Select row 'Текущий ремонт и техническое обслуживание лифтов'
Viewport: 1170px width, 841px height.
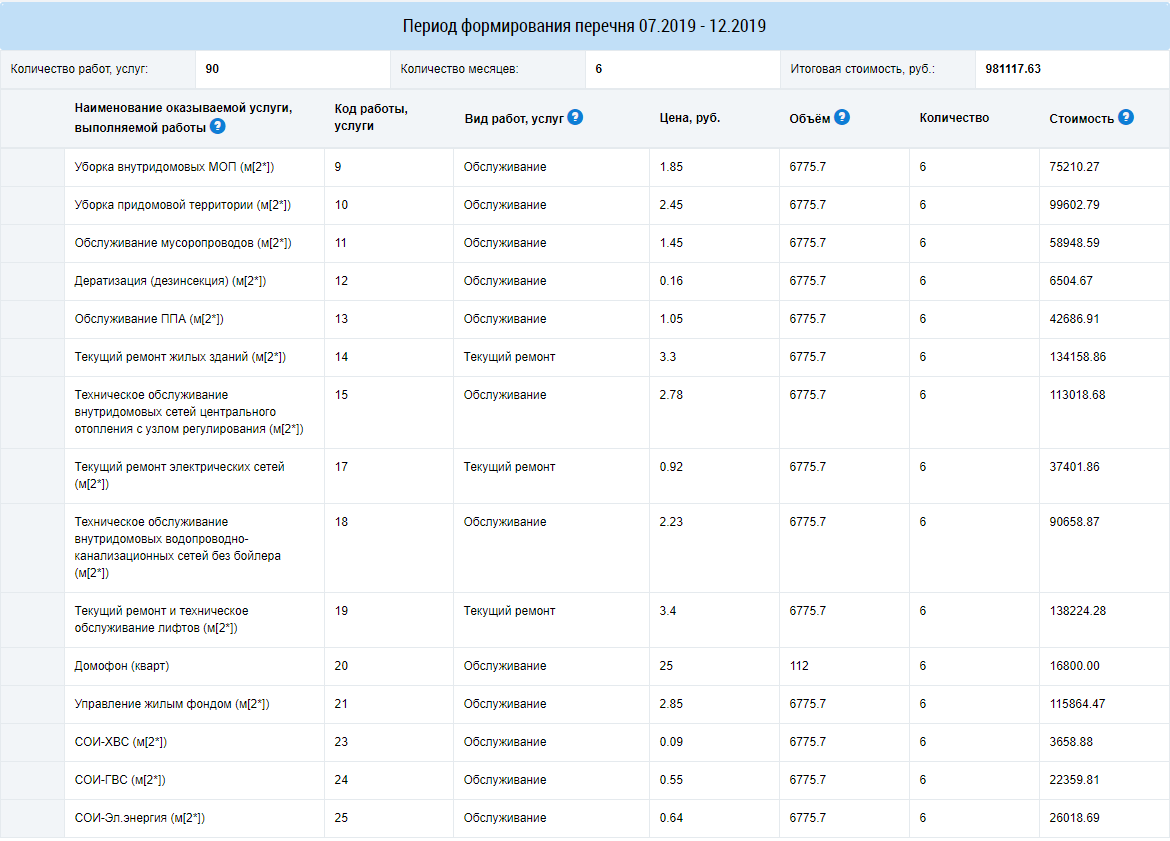point(585,620)
